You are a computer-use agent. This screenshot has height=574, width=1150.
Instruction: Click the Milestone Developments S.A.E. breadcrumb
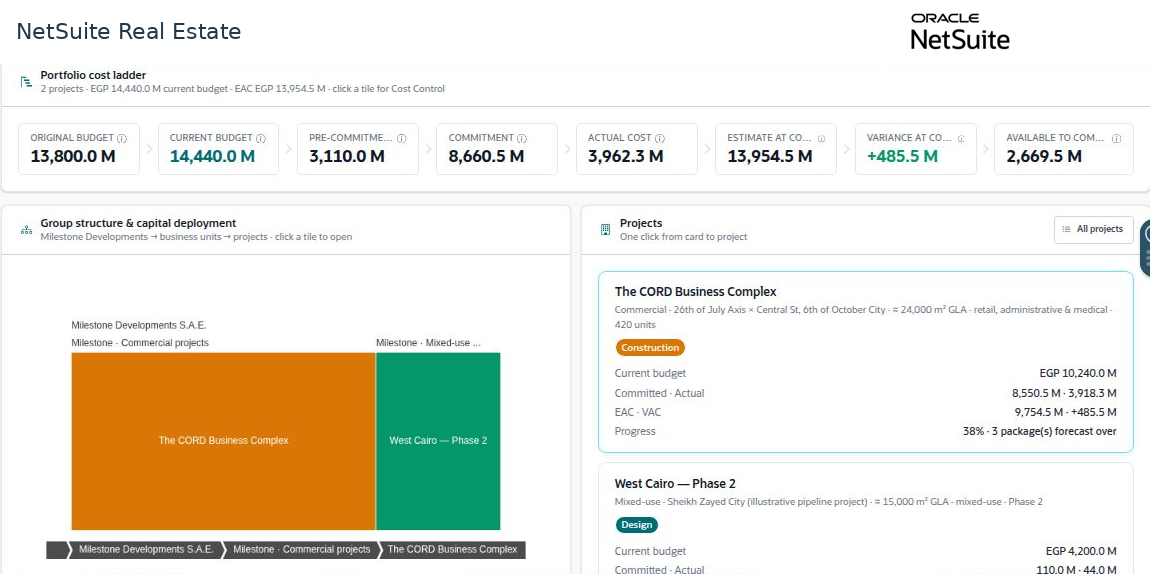(x=145, y=549)
